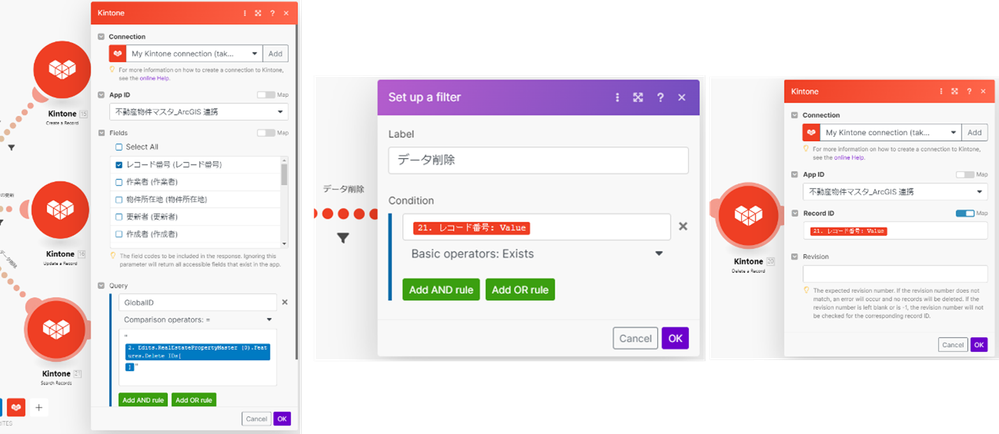Disable Record ID Map switch
Image resolution: width=999 pixels, height=434 pixels.
(x=965, y=213)
